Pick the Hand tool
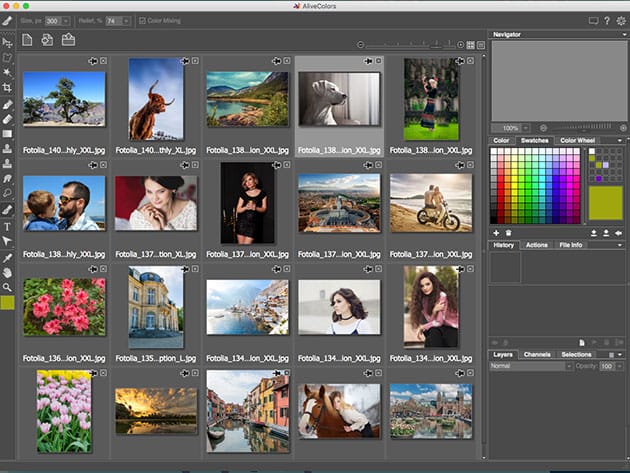This screenshot has width=630, height=473. pyautogui.click(x=8, y=271)
